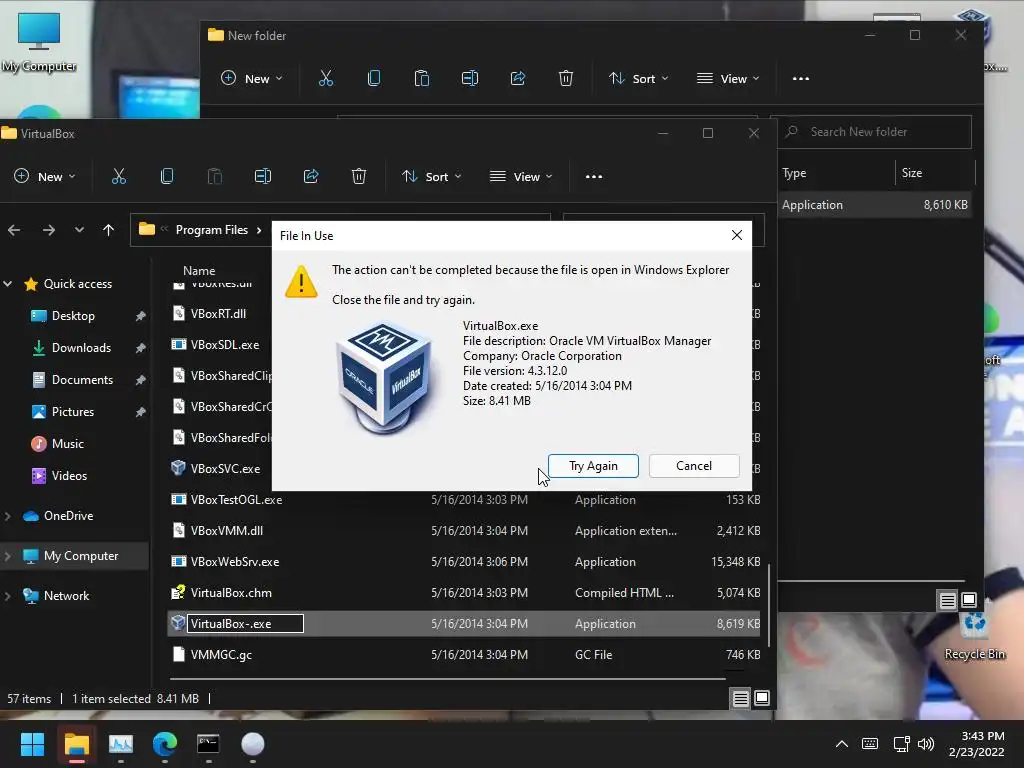This screenshot has width=1024, height=768.
Task: Click Rename icon in VirtualBox window toolbar
Action: [x=263, y=176]
